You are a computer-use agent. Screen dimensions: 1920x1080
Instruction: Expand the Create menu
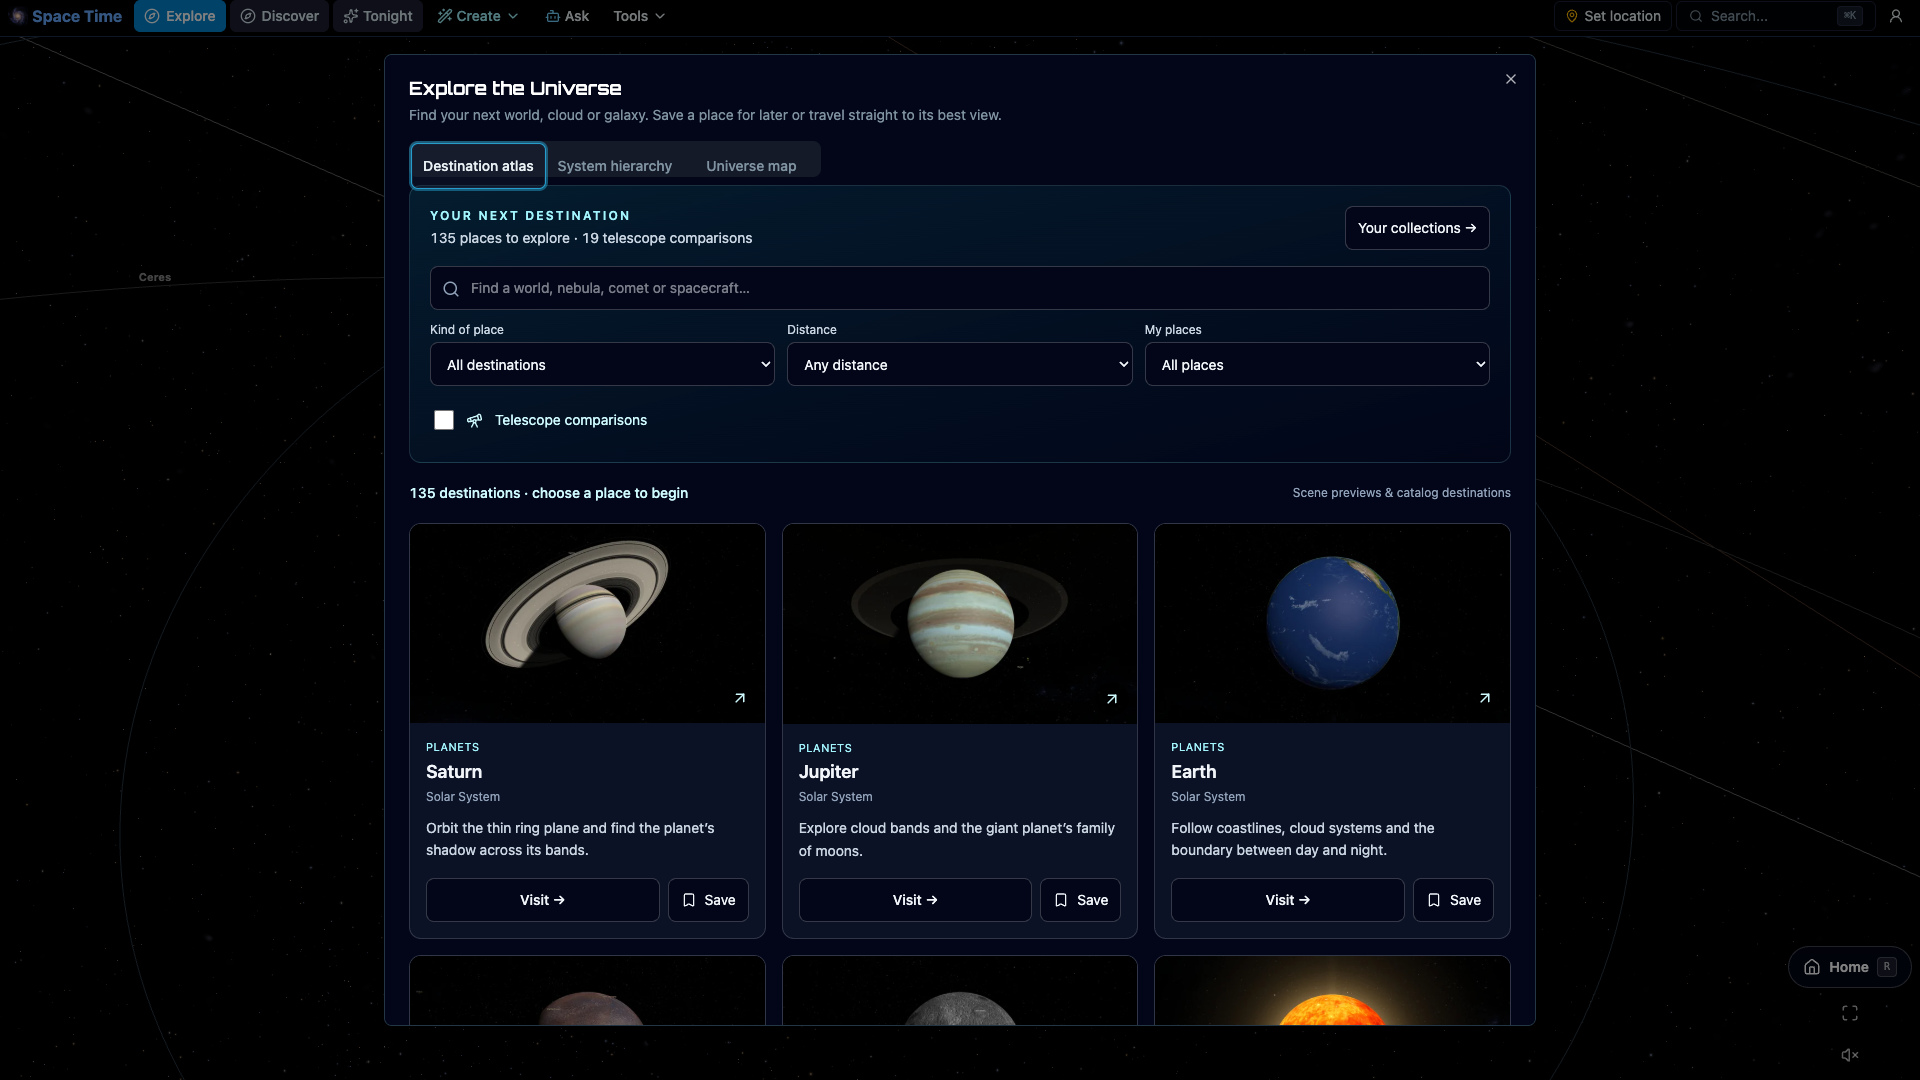(477, 16)
